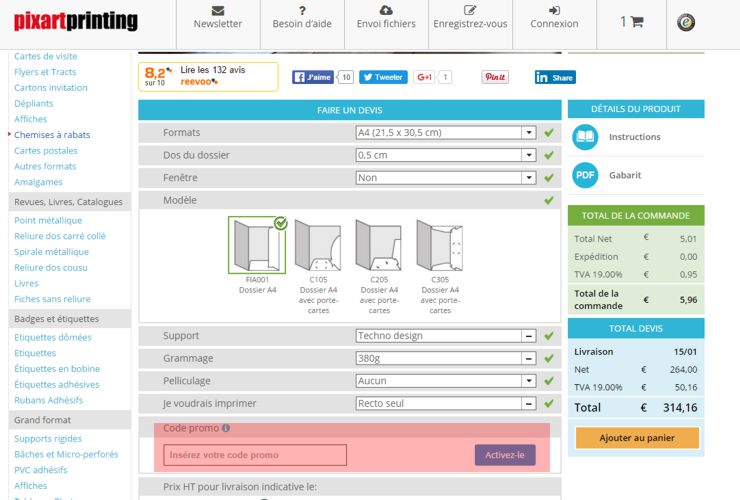Click the Facebook like count 10

pyautogui.click(x=346, y=77)
